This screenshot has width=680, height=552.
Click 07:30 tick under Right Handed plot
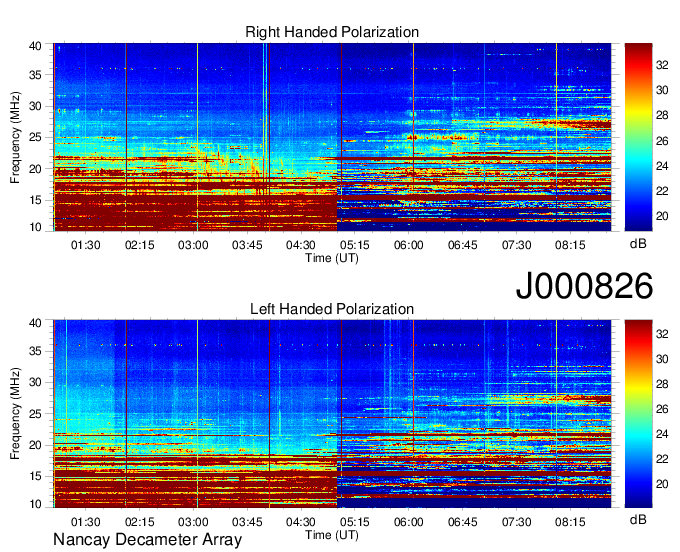(x=516, y=245)
